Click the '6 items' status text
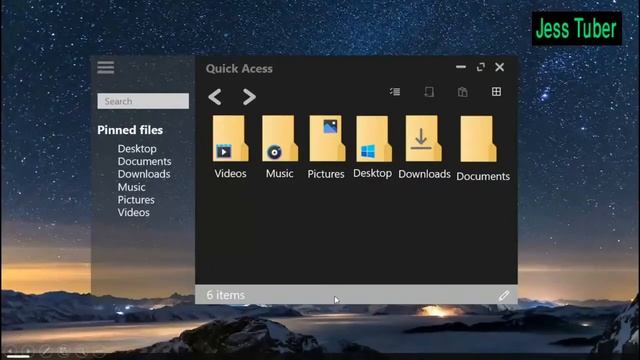This screenshot has height=360, width=640. coord(225,295)
